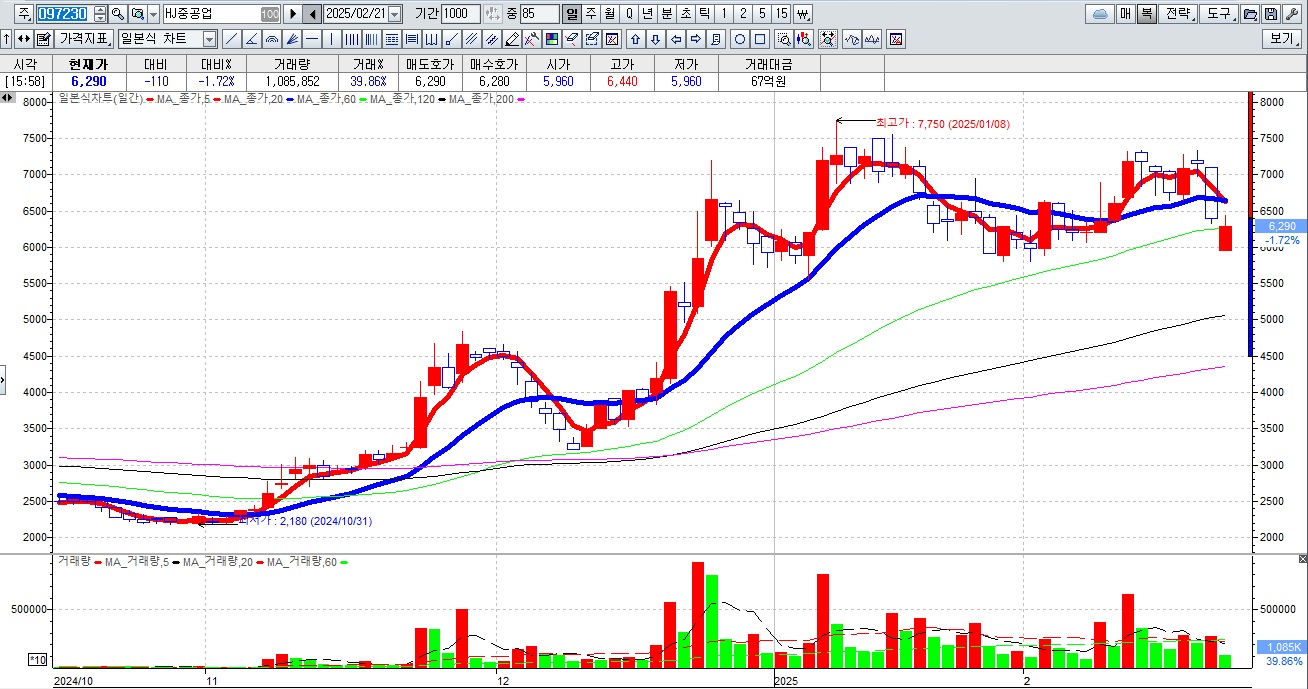Click the left panel expand arrow

[3, 379]
